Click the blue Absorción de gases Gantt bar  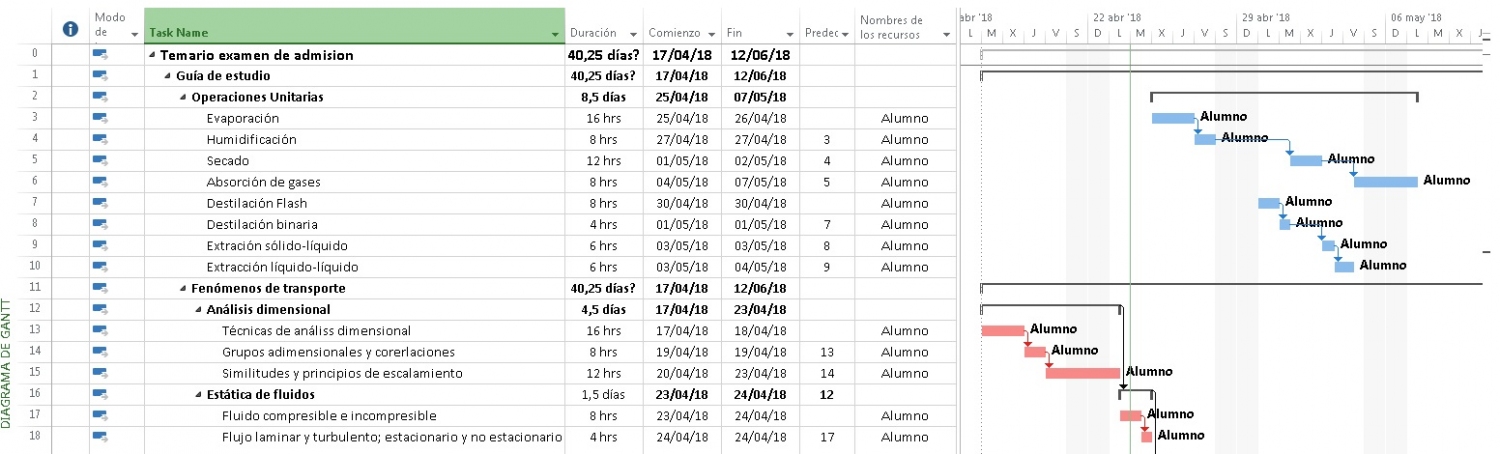click(x=1386, y=181)
